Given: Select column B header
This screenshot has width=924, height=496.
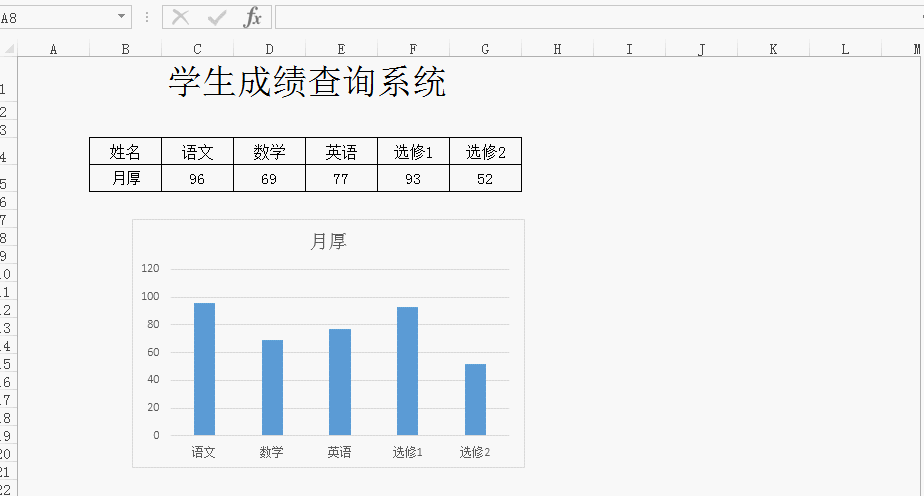Looking at the screenshot, I should coord(126,49).
